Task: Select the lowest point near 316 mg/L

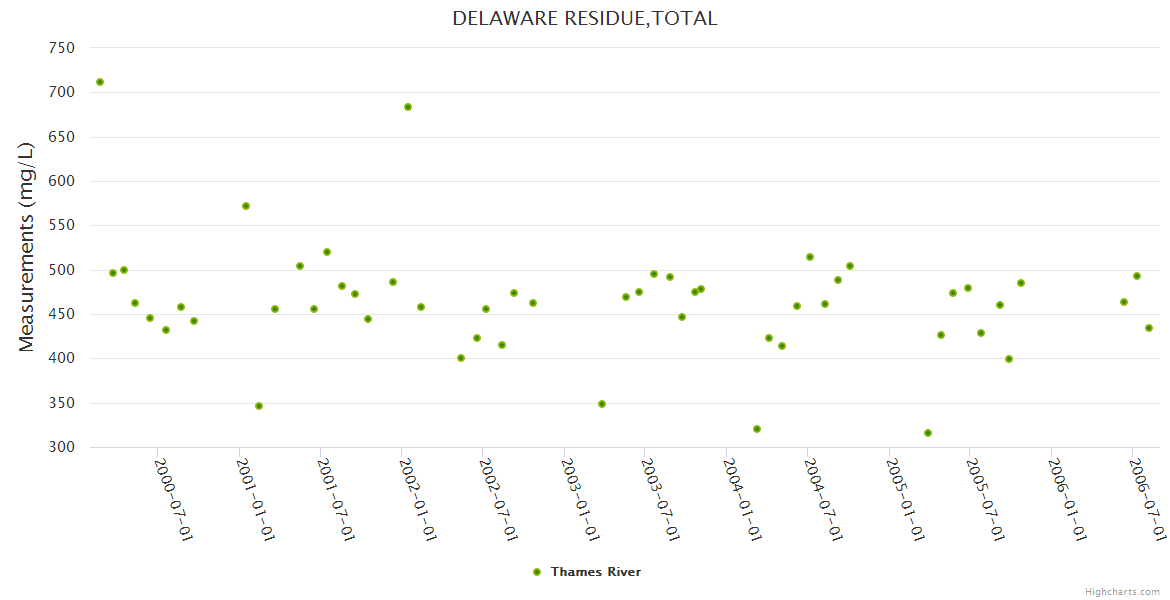Action: point(928,433)
